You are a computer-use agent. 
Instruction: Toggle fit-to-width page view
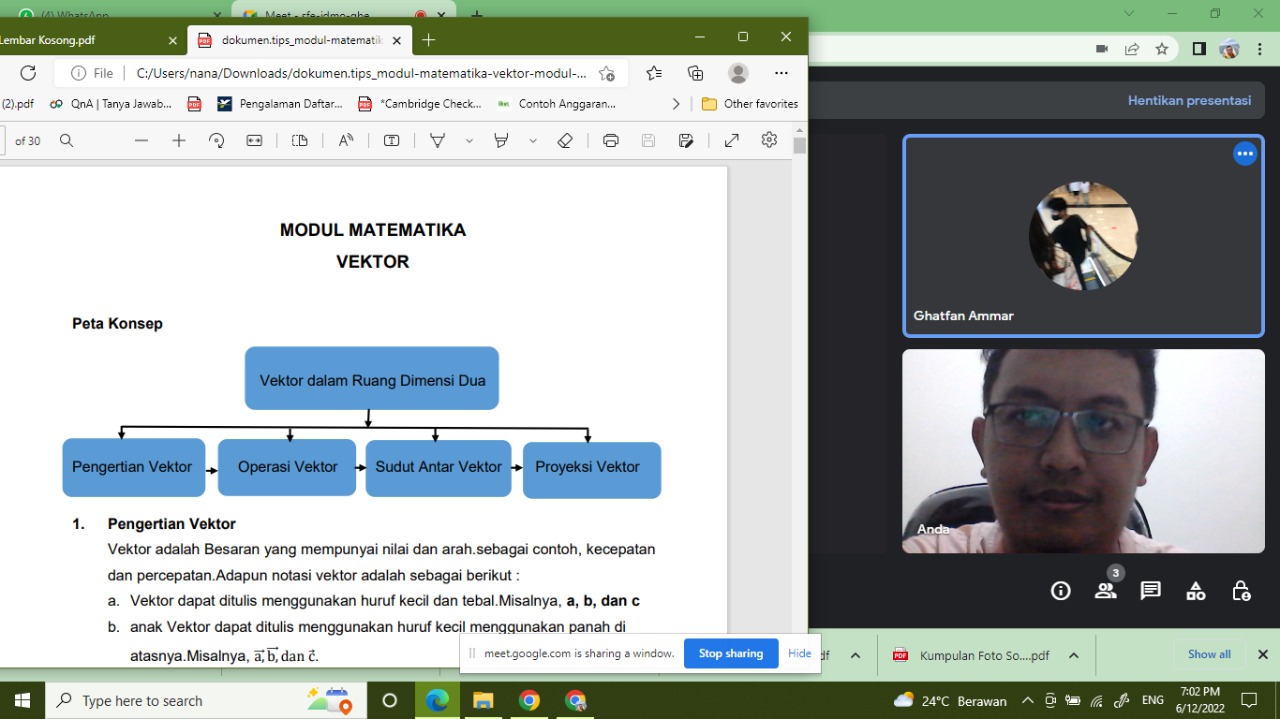click(255, 141)
